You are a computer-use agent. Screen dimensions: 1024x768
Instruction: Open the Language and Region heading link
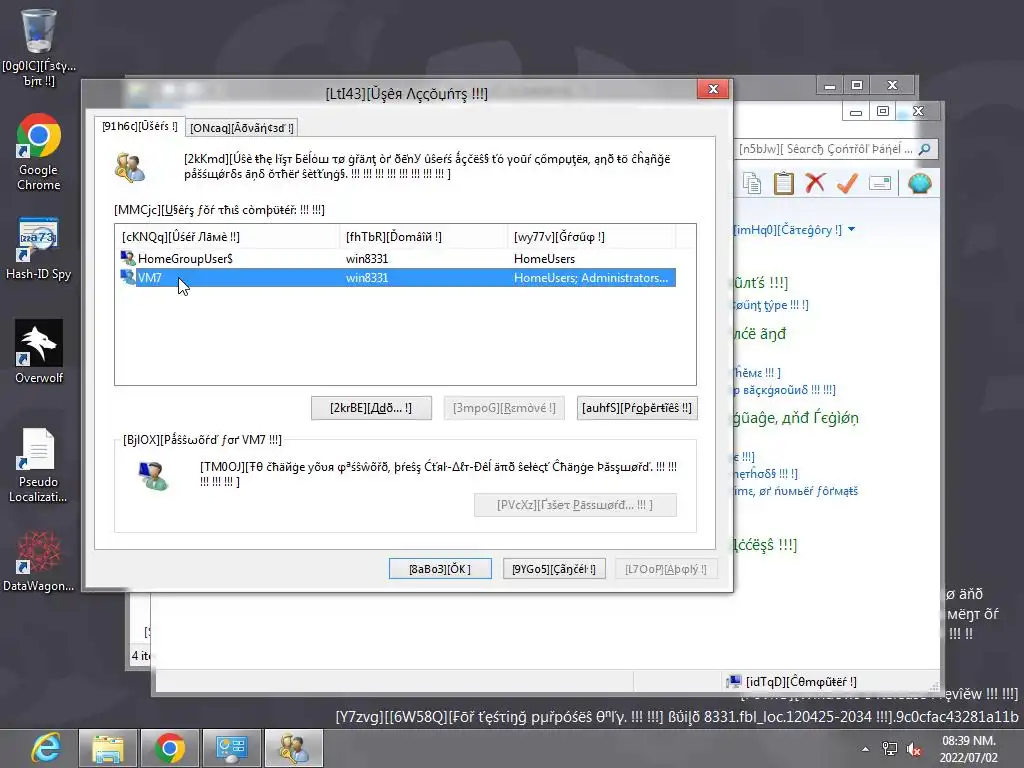pos(796,417)
